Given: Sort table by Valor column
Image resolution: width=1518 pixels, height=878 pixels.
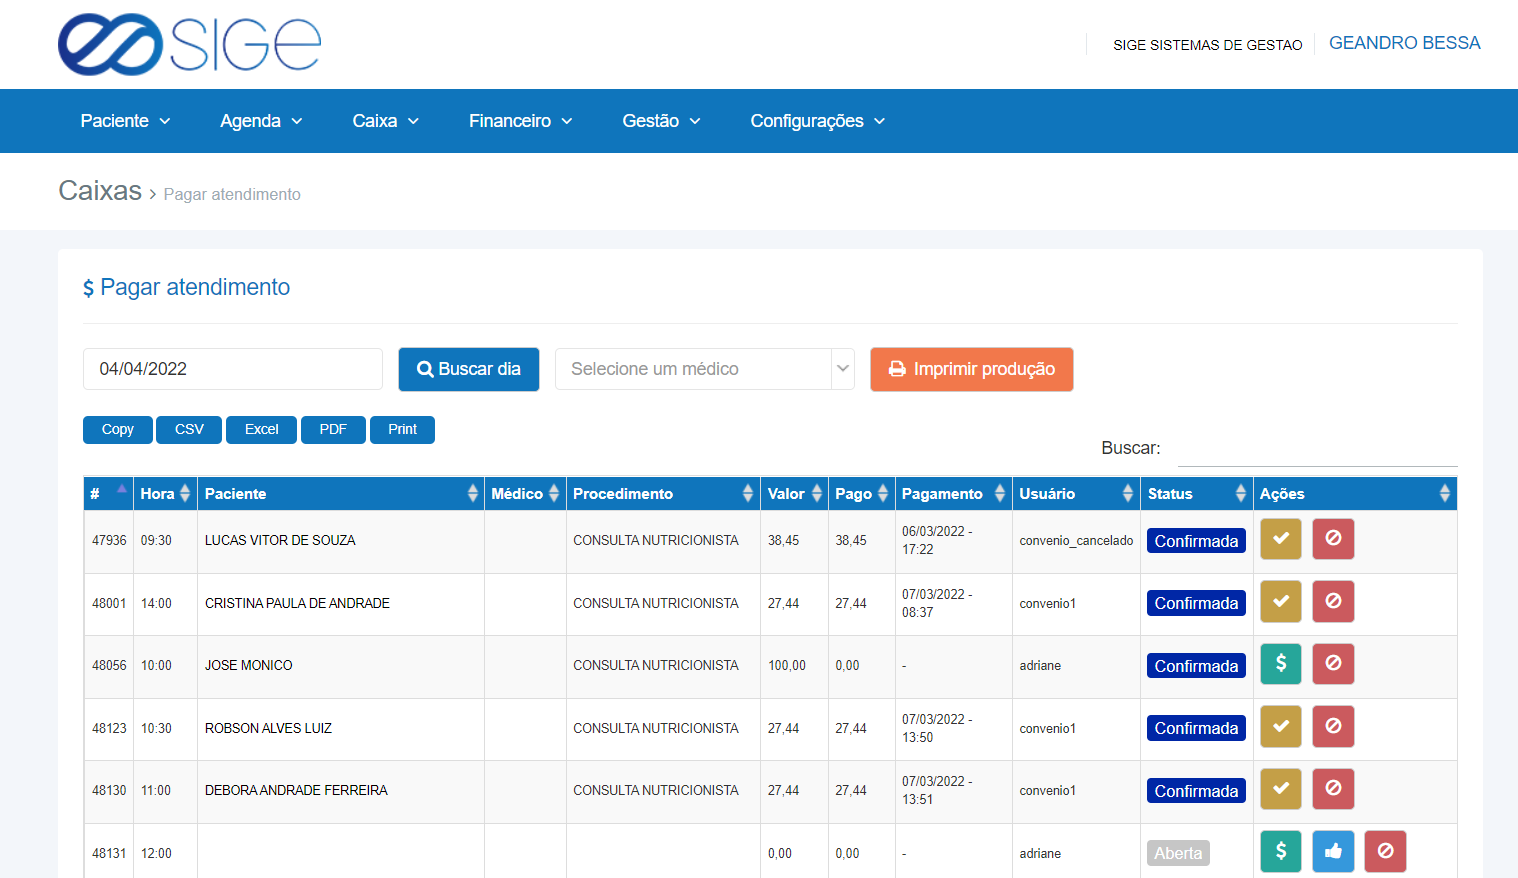Looking at the screenshot, I should [x=794, y=494].
